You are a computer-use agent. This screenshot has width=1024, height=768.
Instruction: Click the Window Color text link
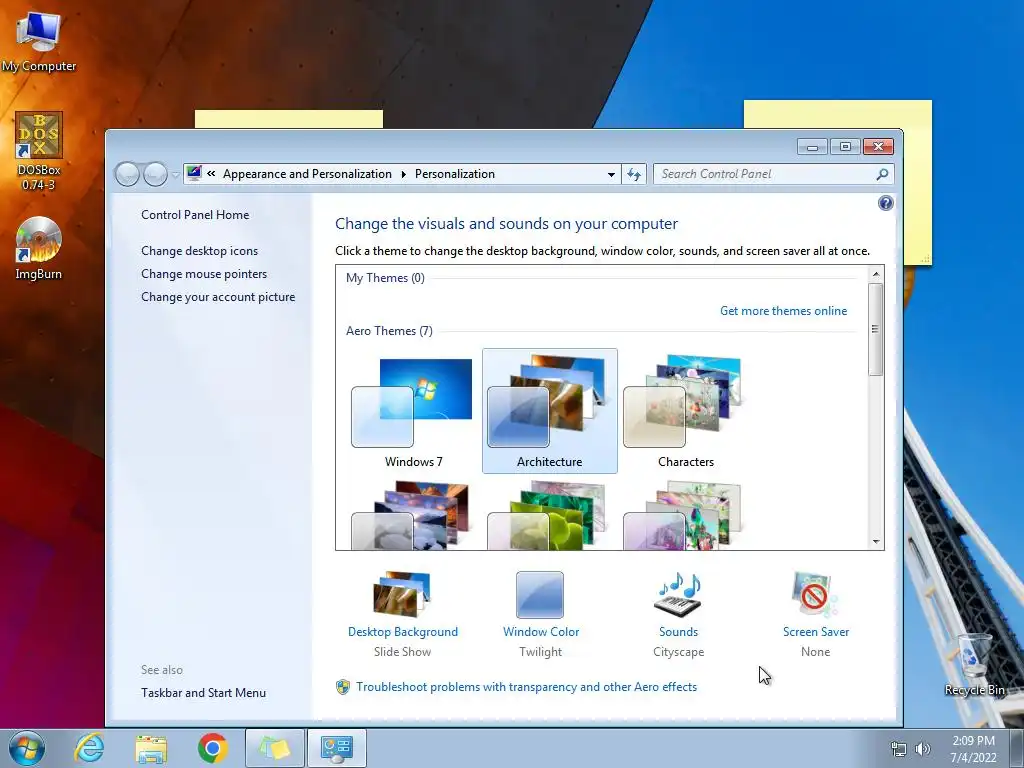(541, 632)
